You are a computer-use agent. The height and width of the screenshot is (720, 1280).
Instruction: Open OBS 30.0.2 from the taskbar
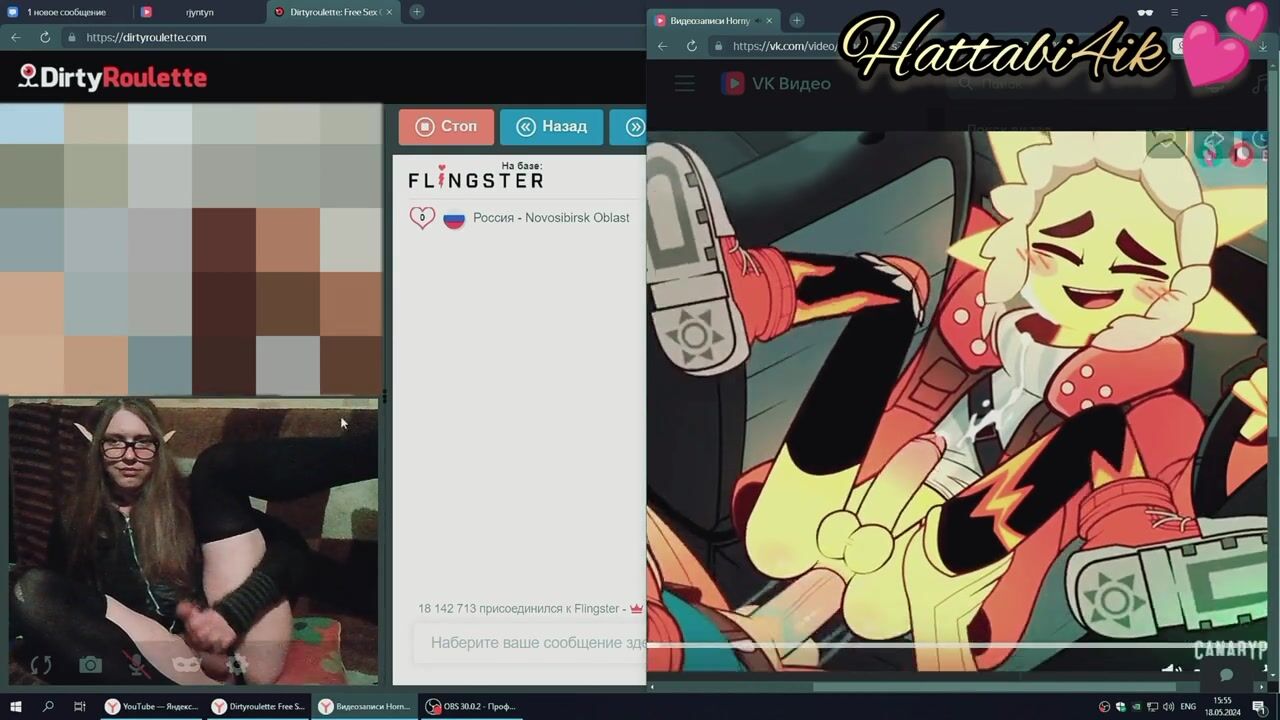coord(470,706)
